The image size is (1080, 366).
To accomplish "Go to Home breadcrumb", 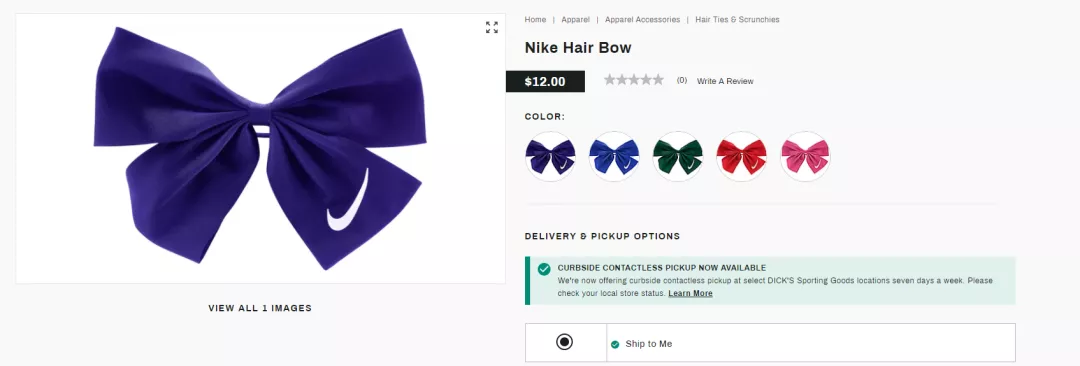I will [535, 19].
